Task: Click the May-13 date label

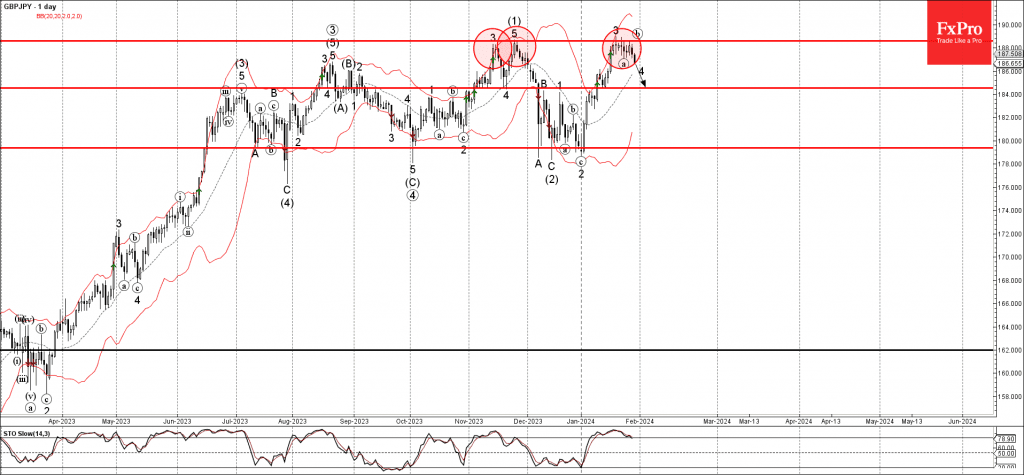Action: [912, 422]
